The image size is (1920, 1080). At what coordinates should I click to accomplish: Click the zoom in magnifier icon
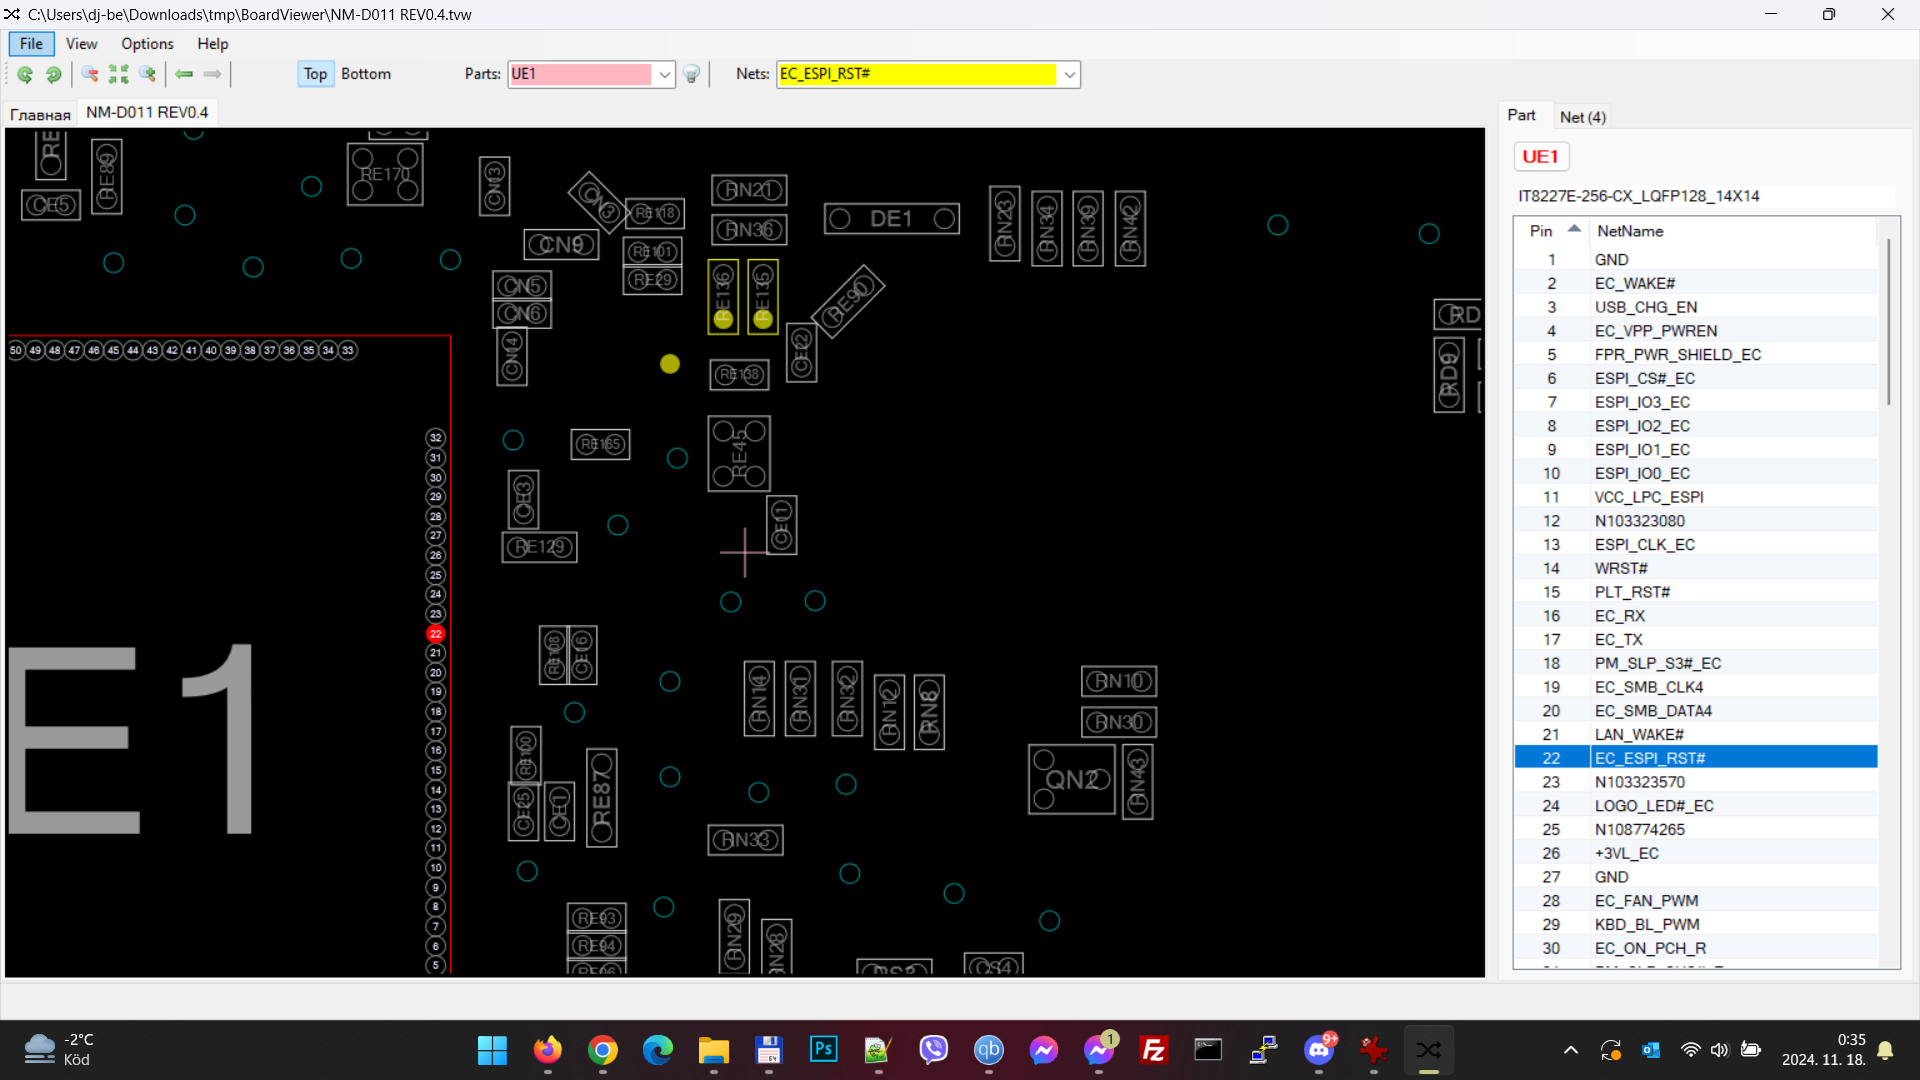[148, 74]
